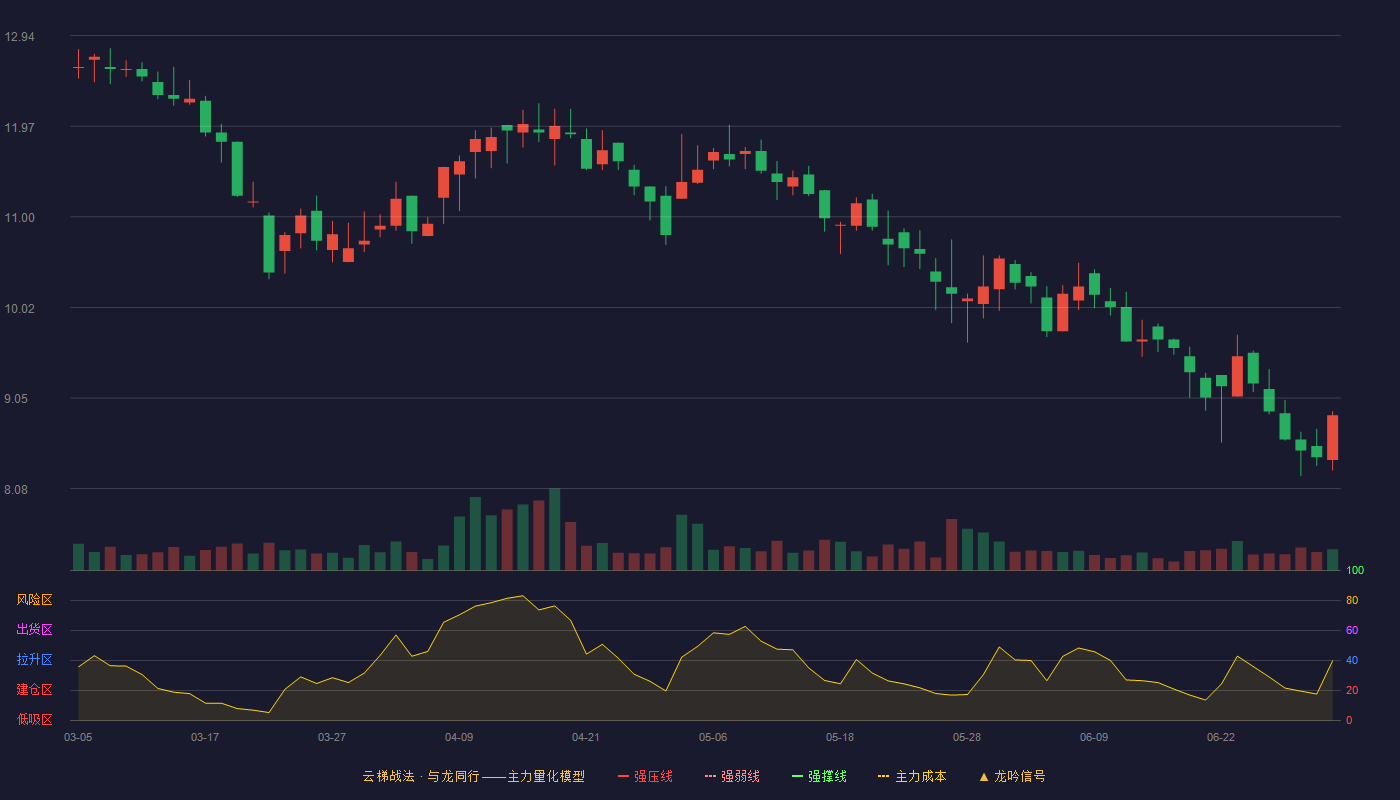Click the 低吸区 zone label

[x=34, y=720]
